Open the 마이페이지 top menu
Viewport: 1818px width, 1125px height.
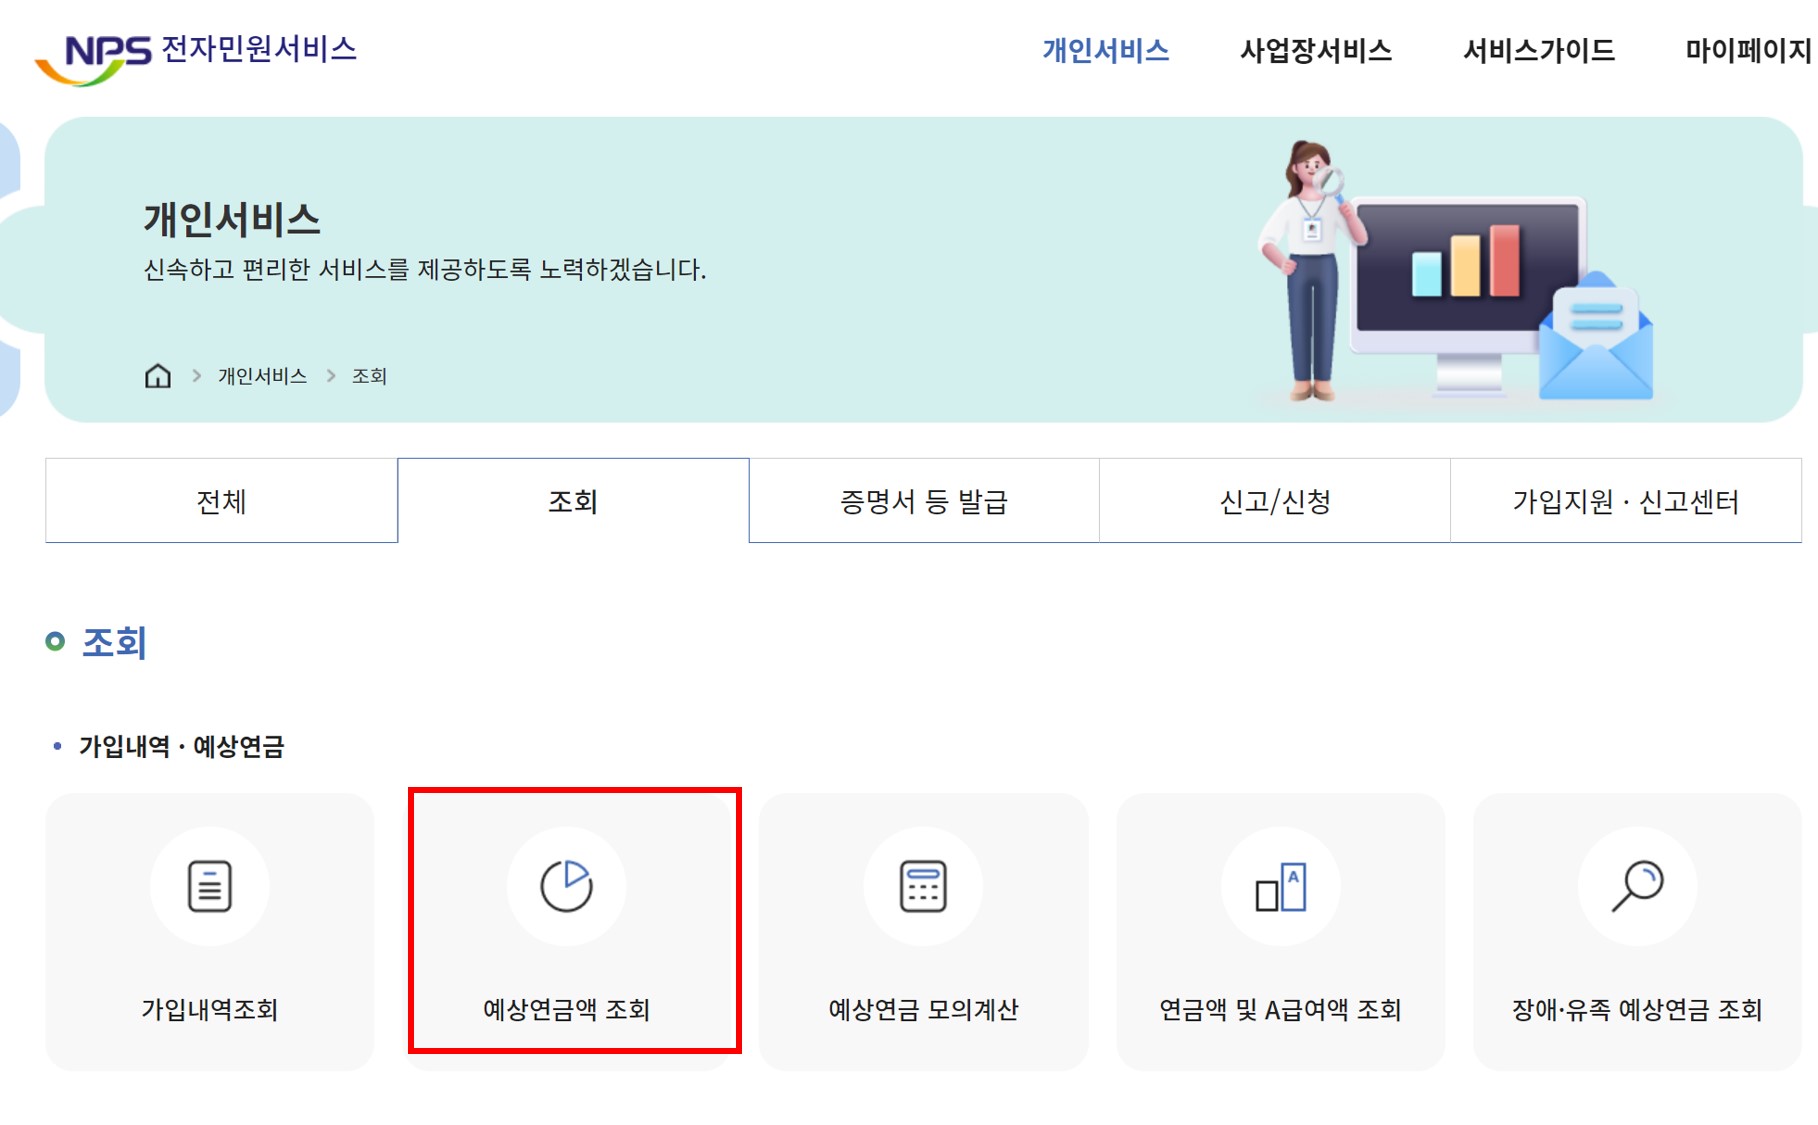(1748, 50)
